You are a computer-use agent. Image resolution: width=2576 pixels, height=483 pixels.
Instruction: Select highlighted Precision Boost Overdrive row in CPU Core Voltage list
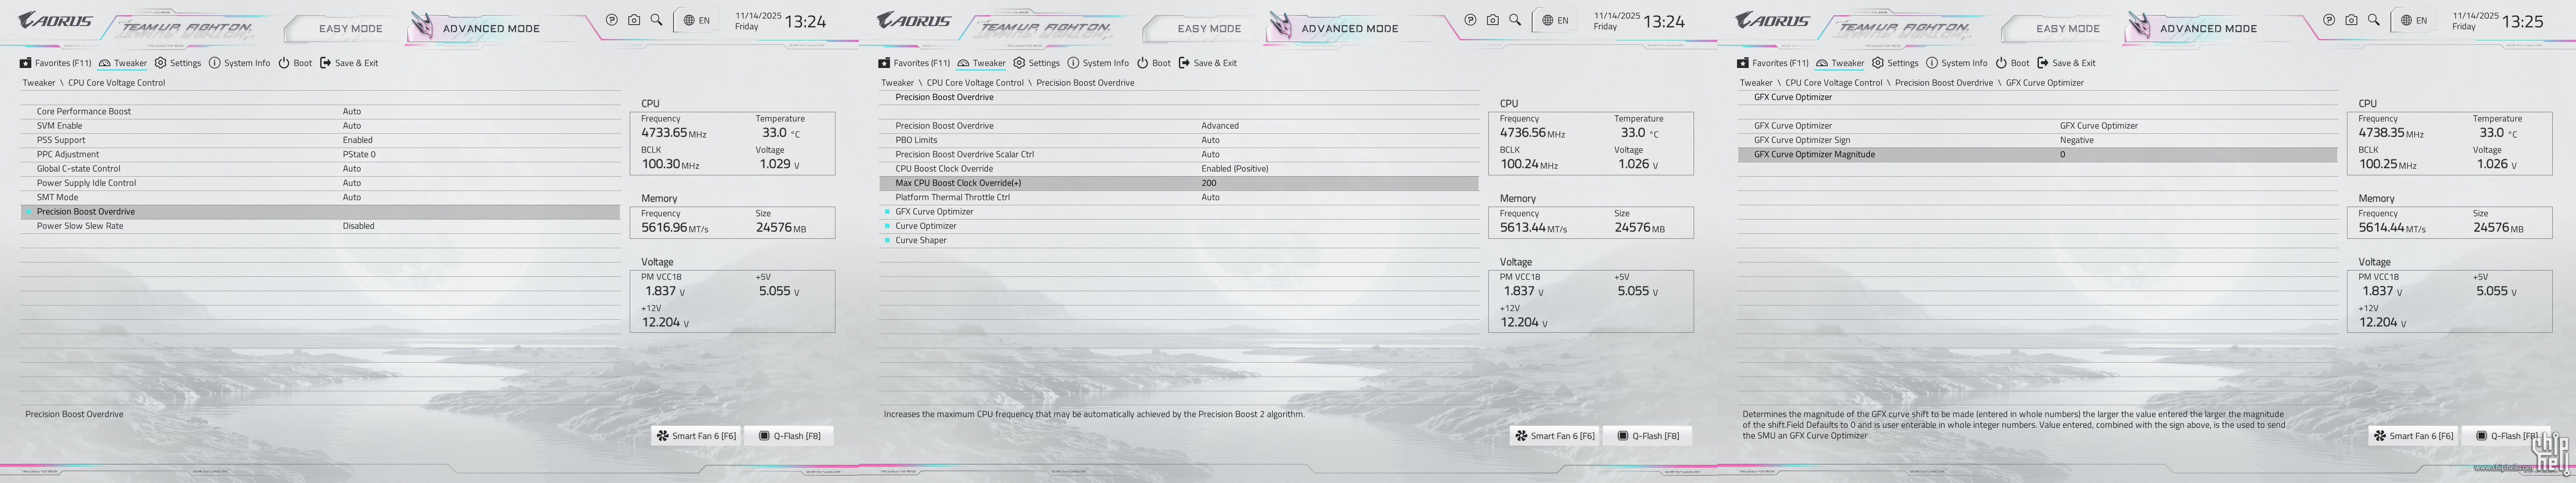click(86, 212)
